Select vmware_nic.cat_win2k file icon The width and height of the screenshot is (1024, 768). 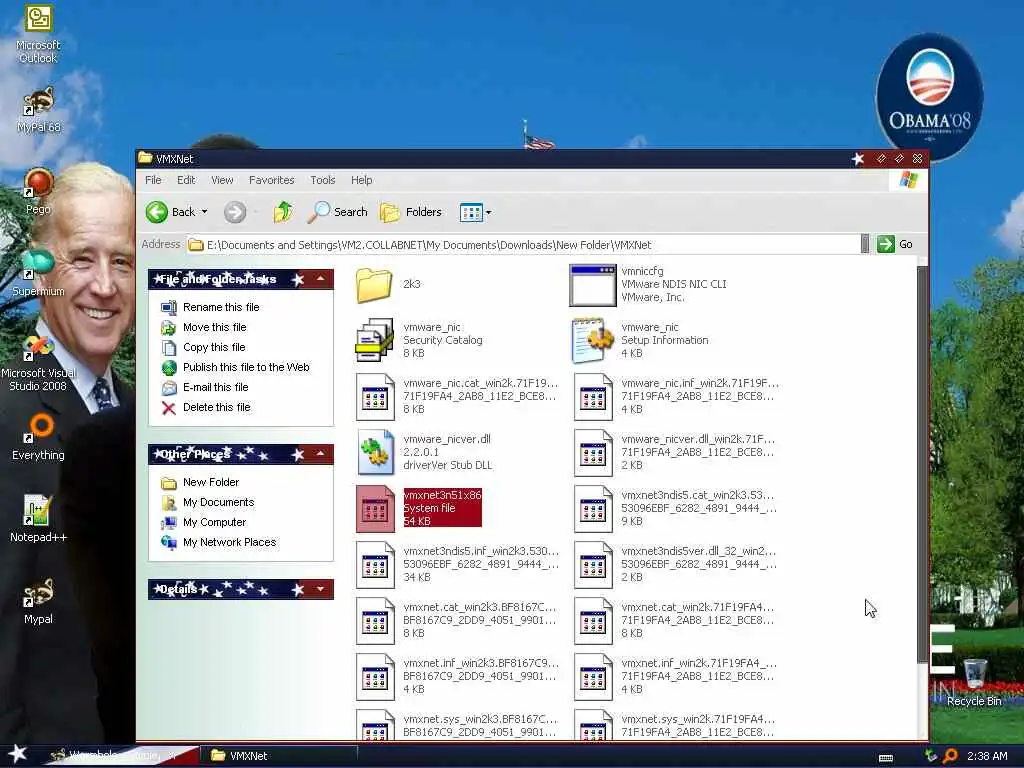(x=376, y=396)
